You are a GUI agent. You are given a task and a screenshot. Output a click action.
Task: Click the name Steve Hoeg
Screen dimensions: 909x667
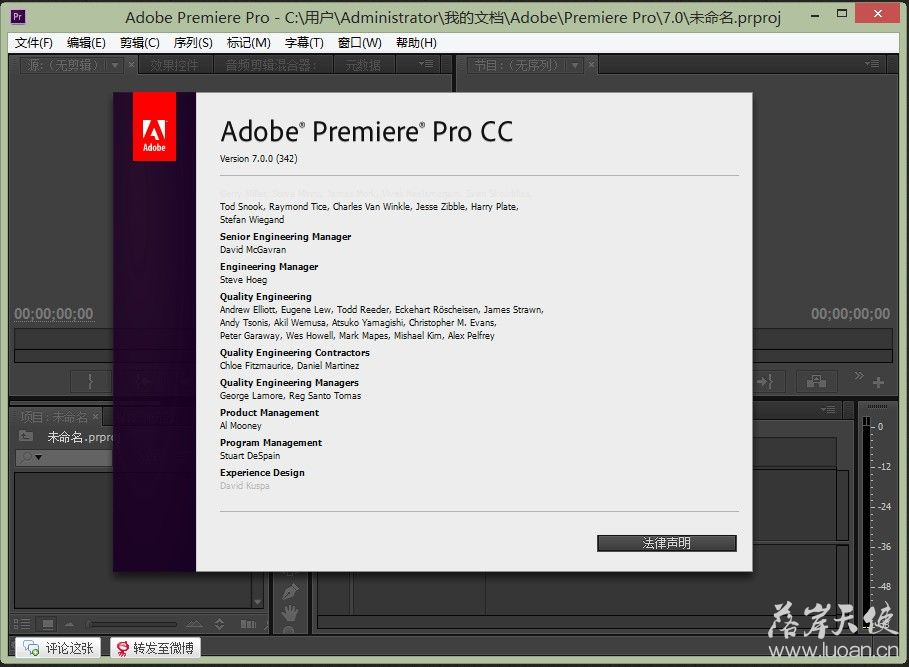(x=243, y=280)
